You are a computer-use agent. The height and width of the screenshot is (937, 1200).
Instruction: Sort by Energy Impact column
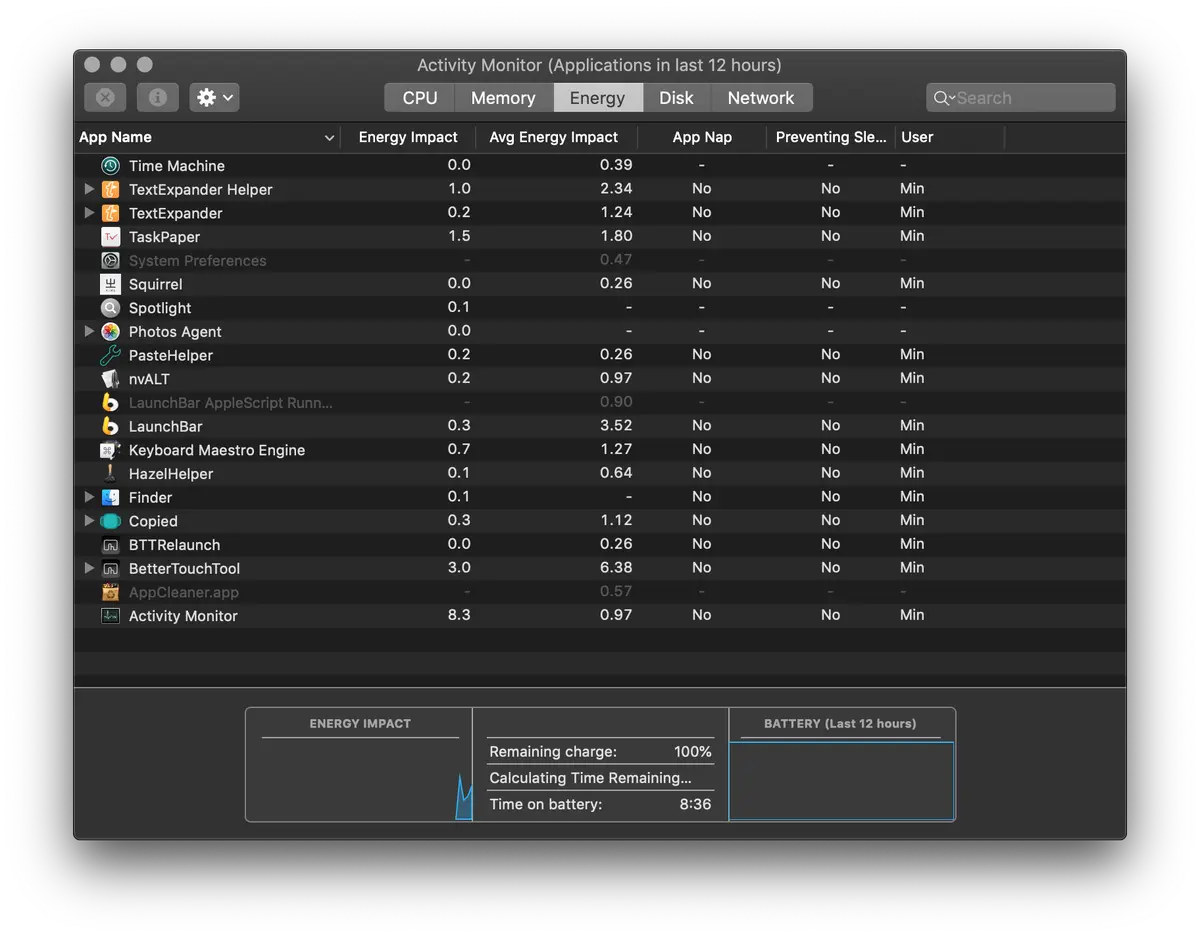tap(408, 137)
